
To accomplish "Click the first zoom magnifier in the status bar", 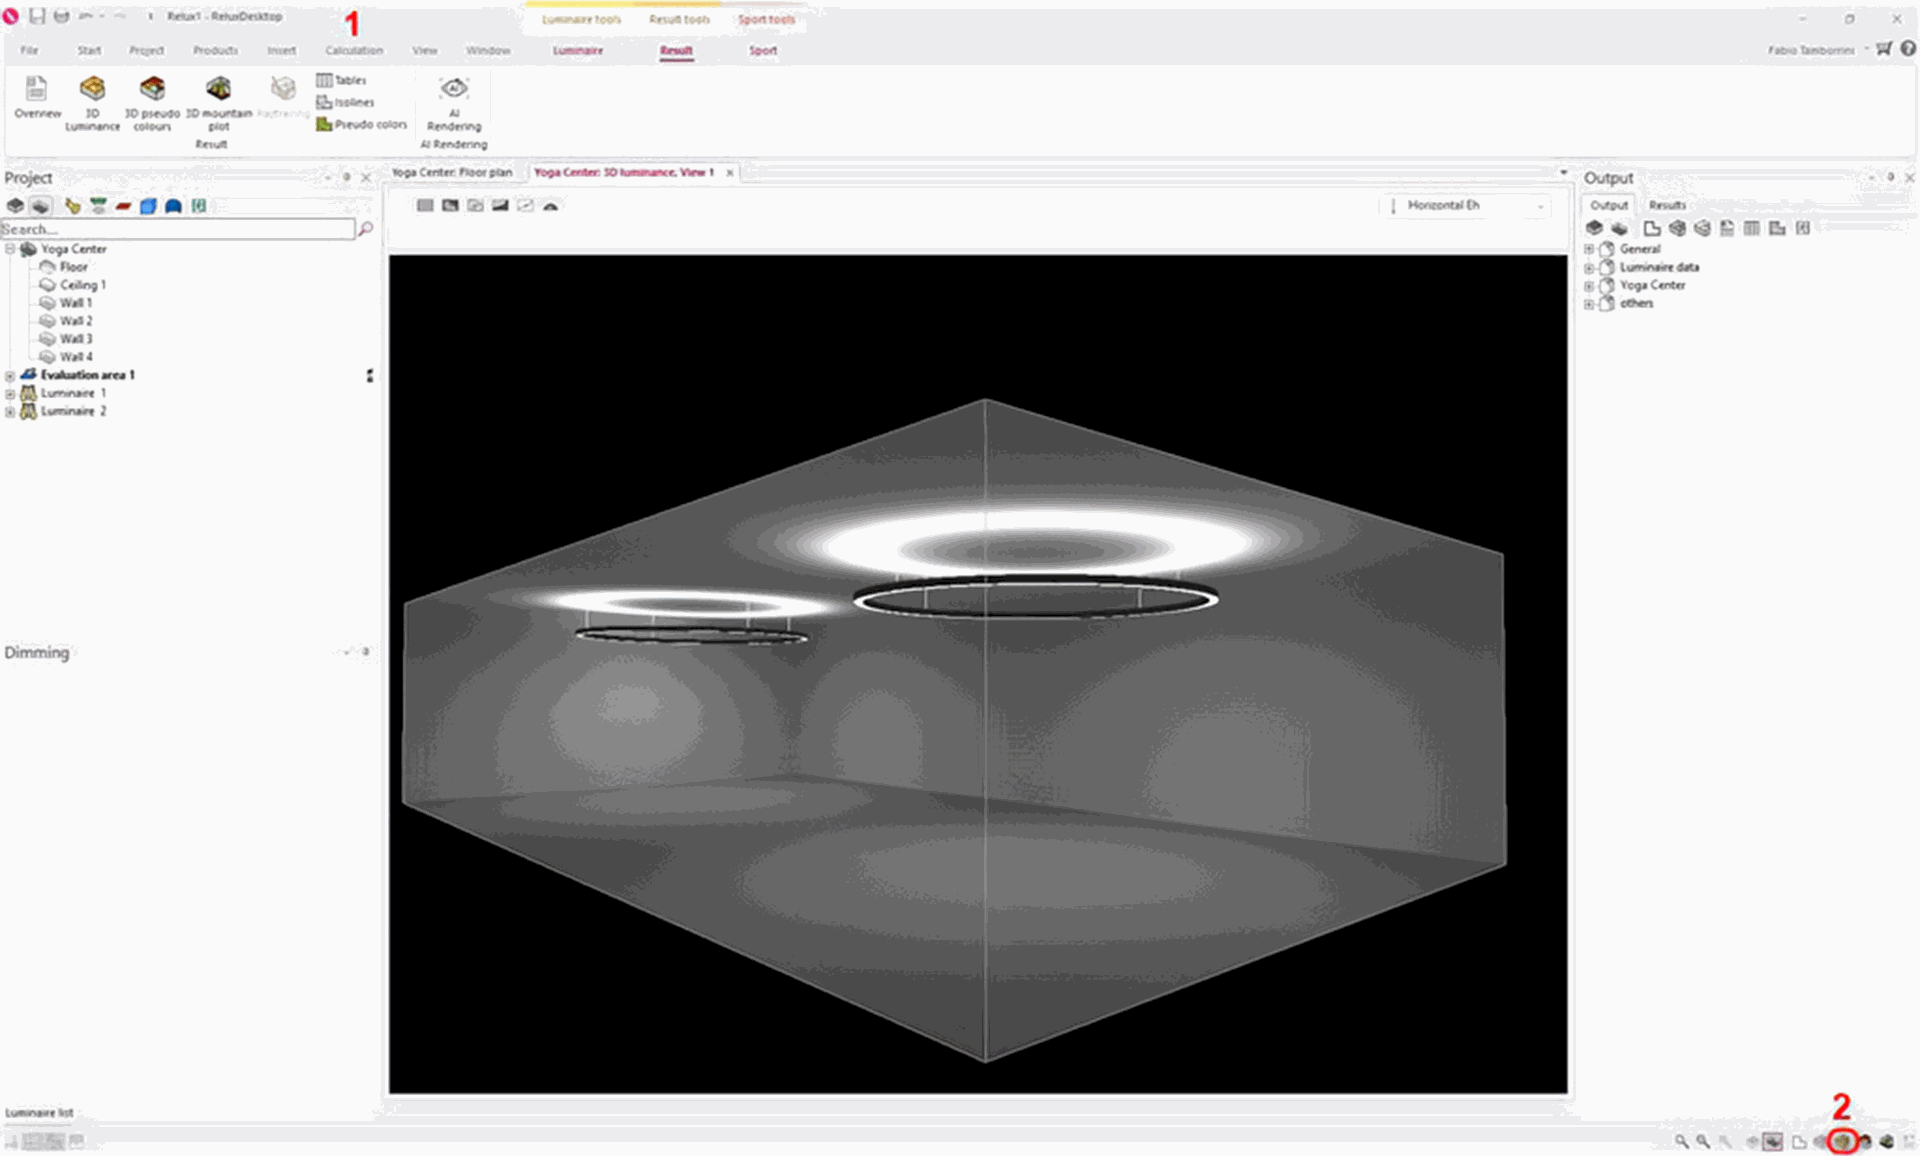I will point(1682,1141).
